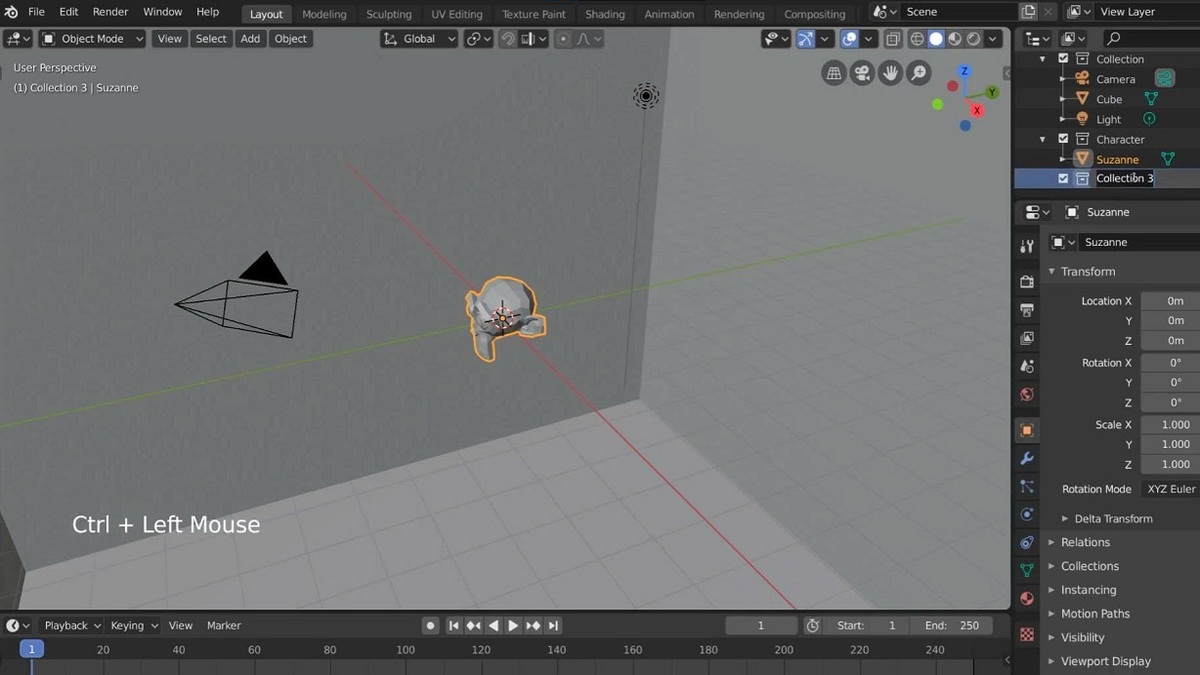Toggle auto keying record button
This screenshot has width=1200, height=675.
click(431, 625)
